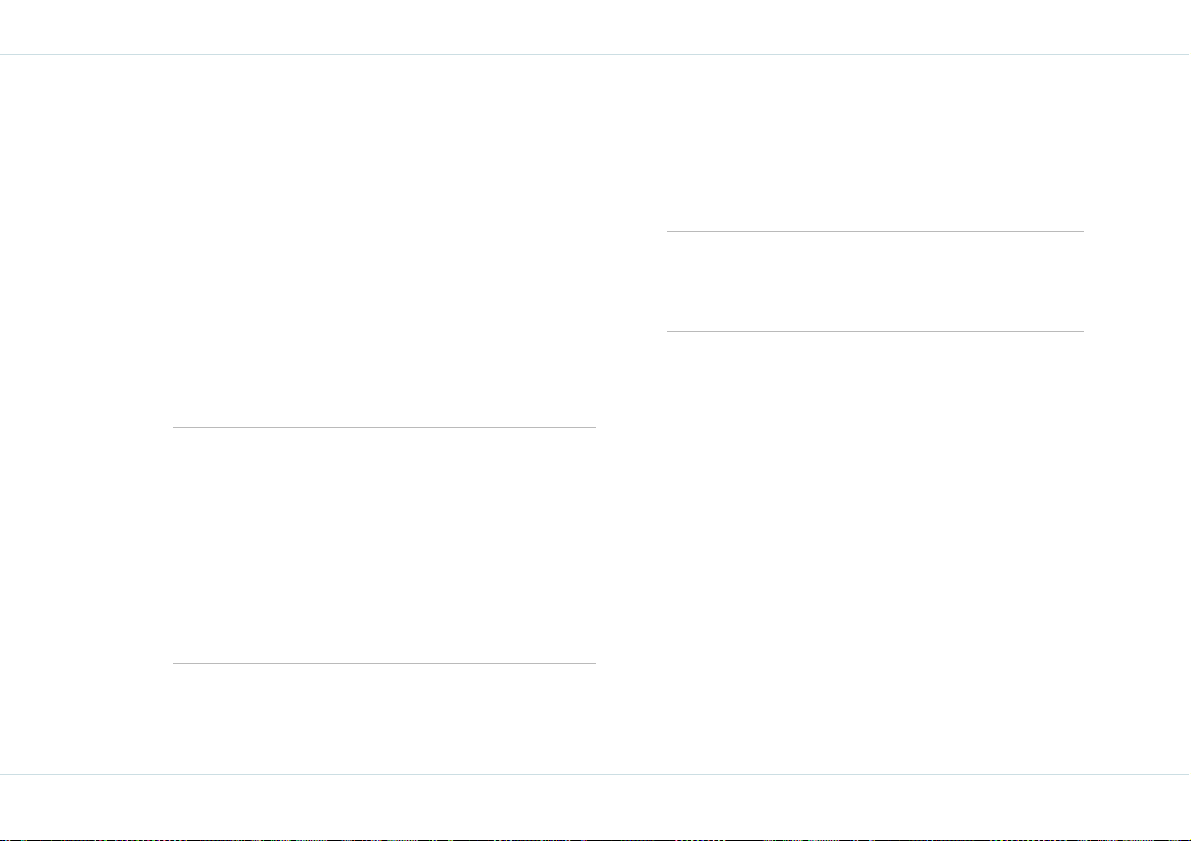Click the blank right page margin
This screenshot has width=1191, height=841.
[x=1137, y=414]
